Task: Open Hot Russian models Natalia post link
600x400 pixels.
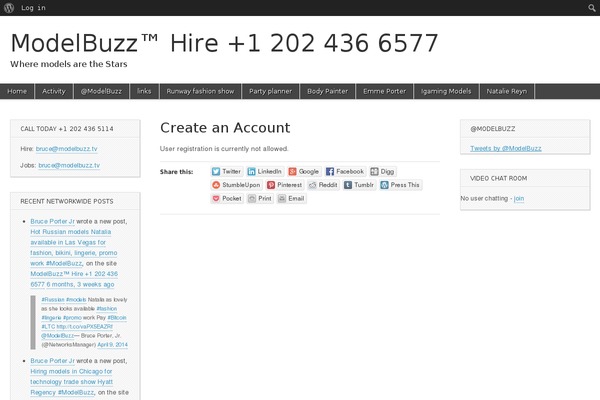Action: point(74,248)
